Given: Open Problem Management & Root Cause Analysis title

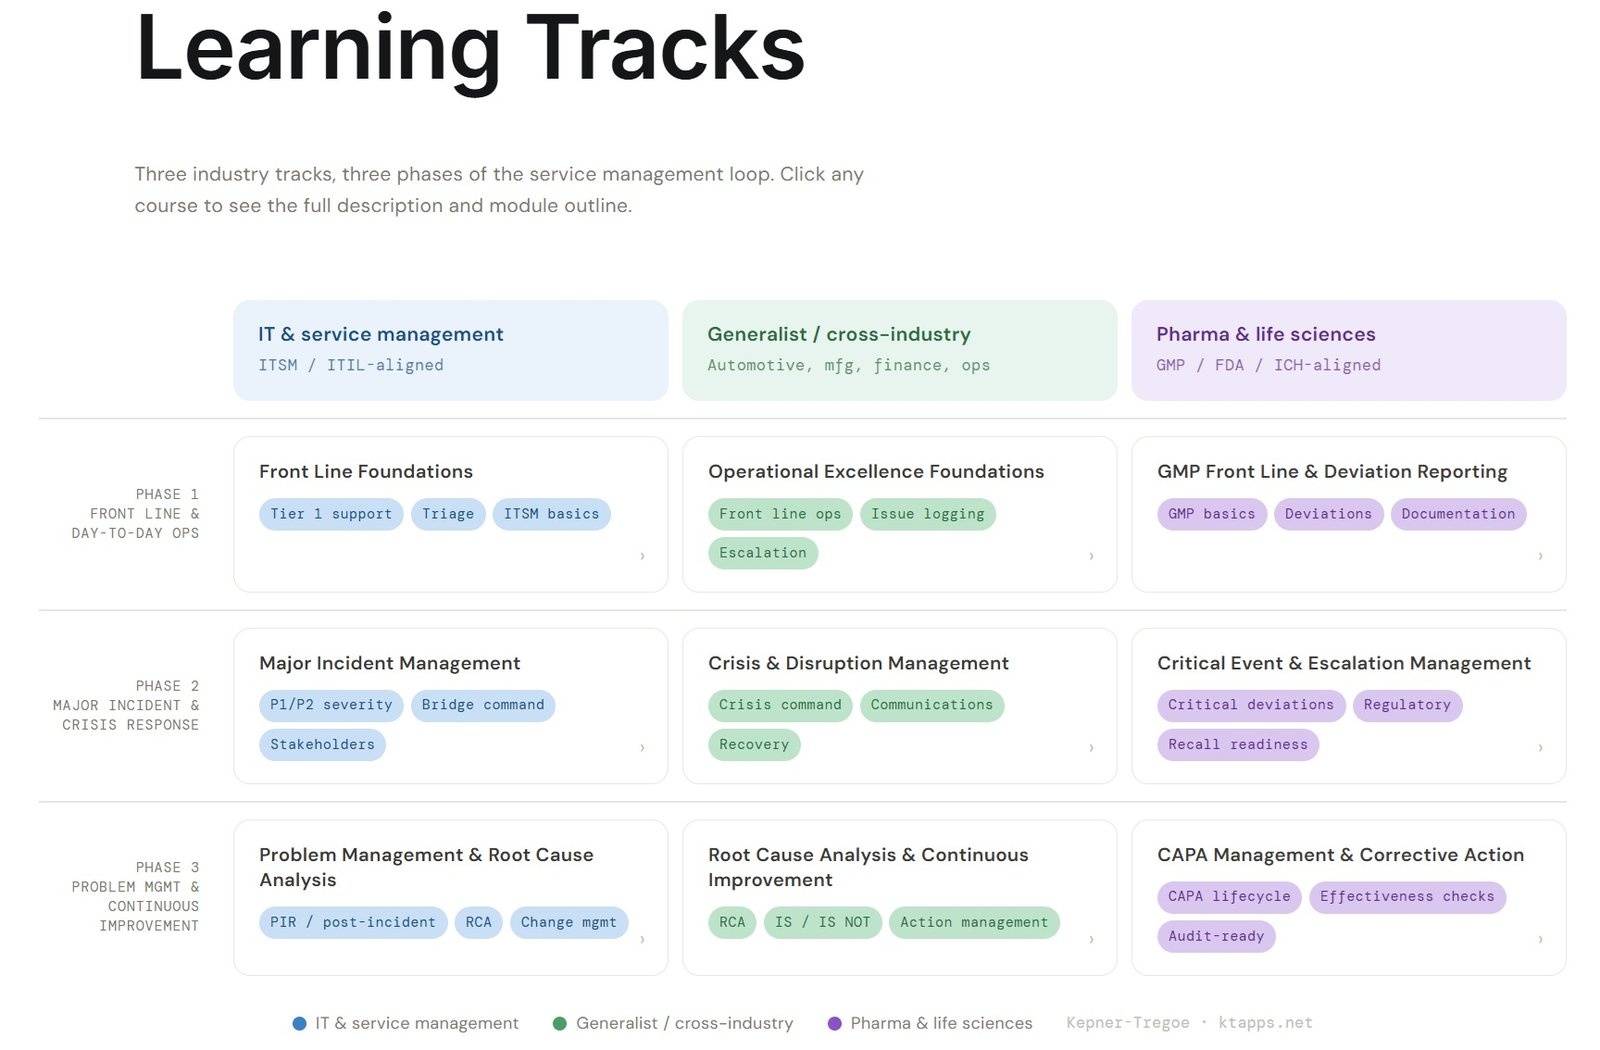Looking at the screenshot, I should coord(426,867).
